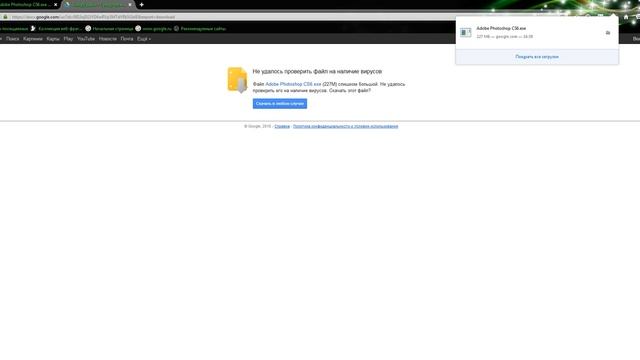This screenshot has height=360, width=640.
Task: Open 'www.google.ru' bookmark
Action: click(153, 29)
